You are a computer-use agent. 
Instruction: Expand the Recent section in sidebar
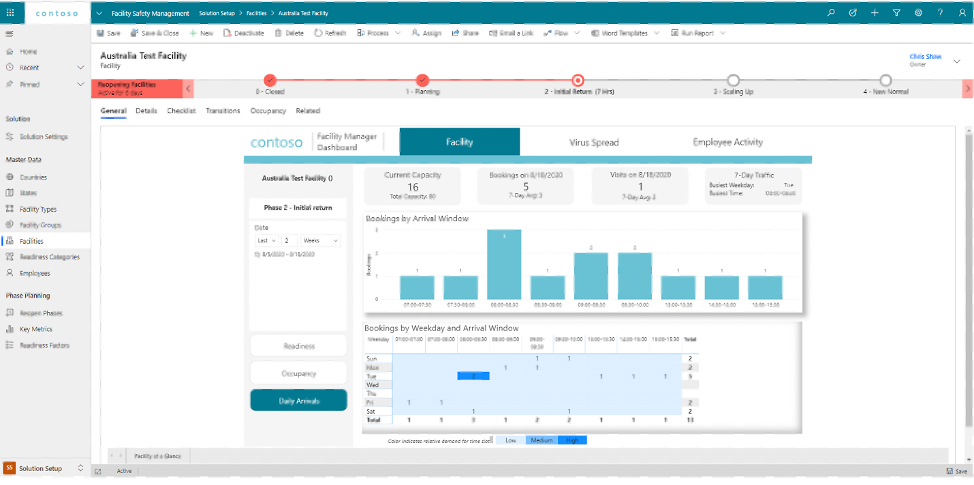[x=80, y=67]
